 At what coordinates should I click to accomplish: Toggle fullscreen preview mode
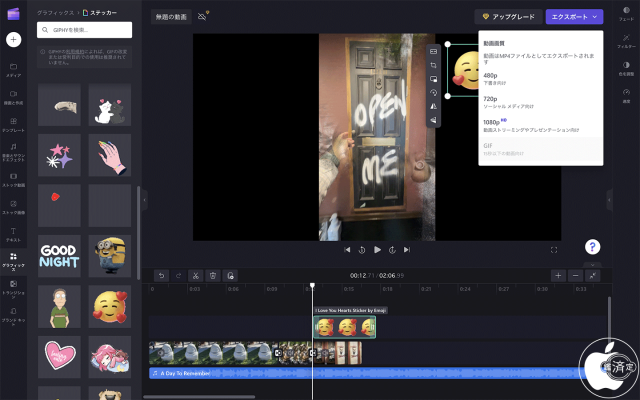click(x=554, y=249)
